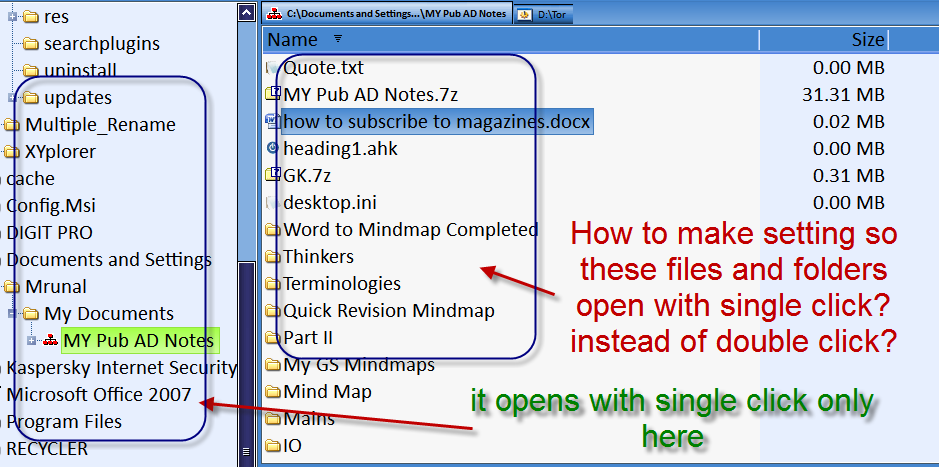Click the XYplorer folder icon in tree
This screenshot has height=467, width=939.
point(12,152)
